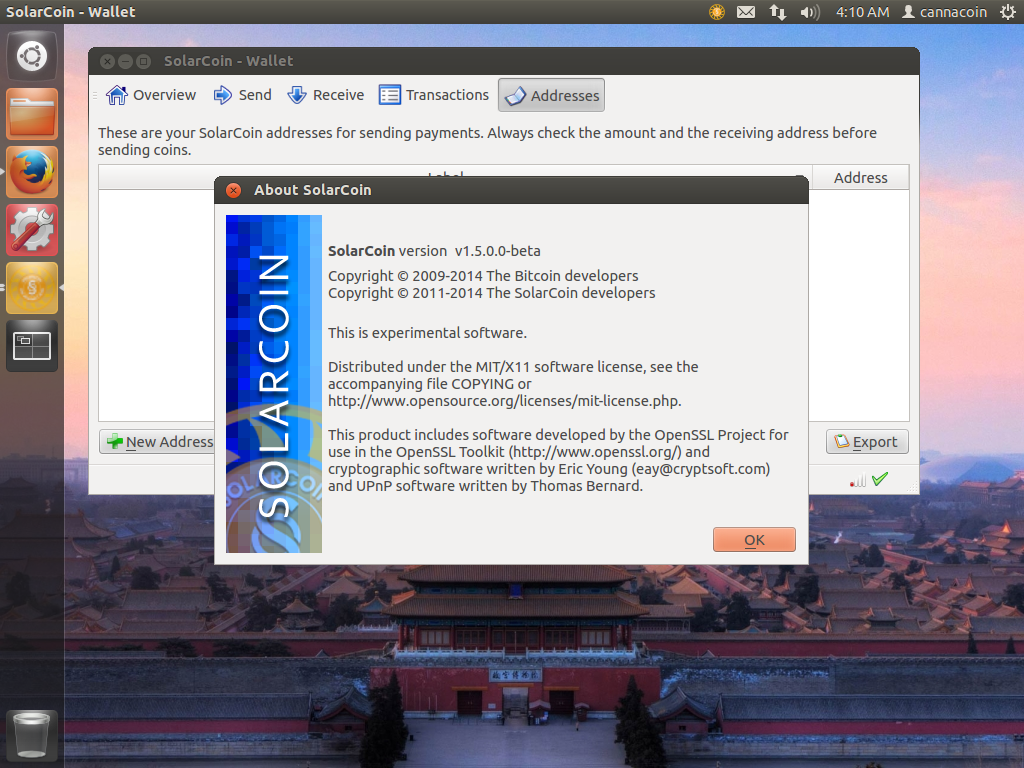Open the sound volume indicator

[x=810, y=12]
